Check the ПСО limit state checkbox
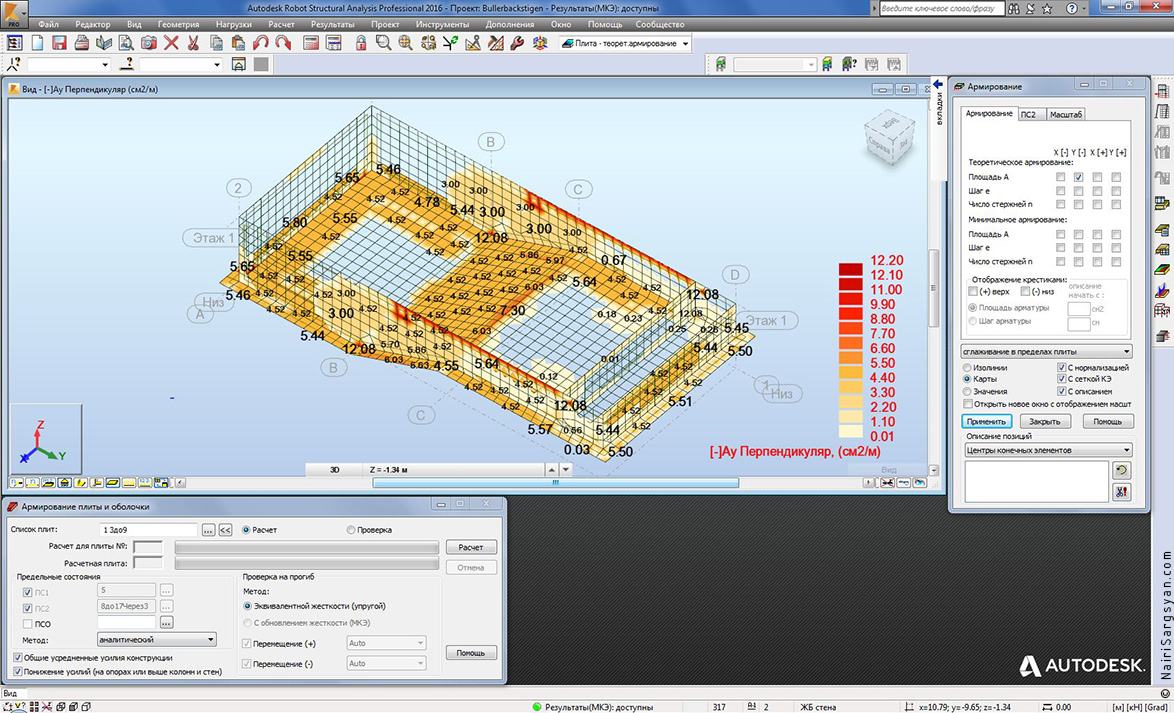This screenshot has width=1174, height=713. click(x=28, y=624)
